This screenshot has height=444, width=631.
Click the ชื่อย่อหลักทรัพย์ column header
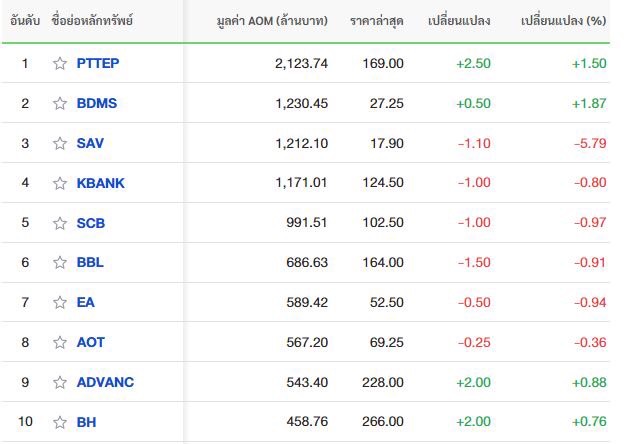click(92, 20)
